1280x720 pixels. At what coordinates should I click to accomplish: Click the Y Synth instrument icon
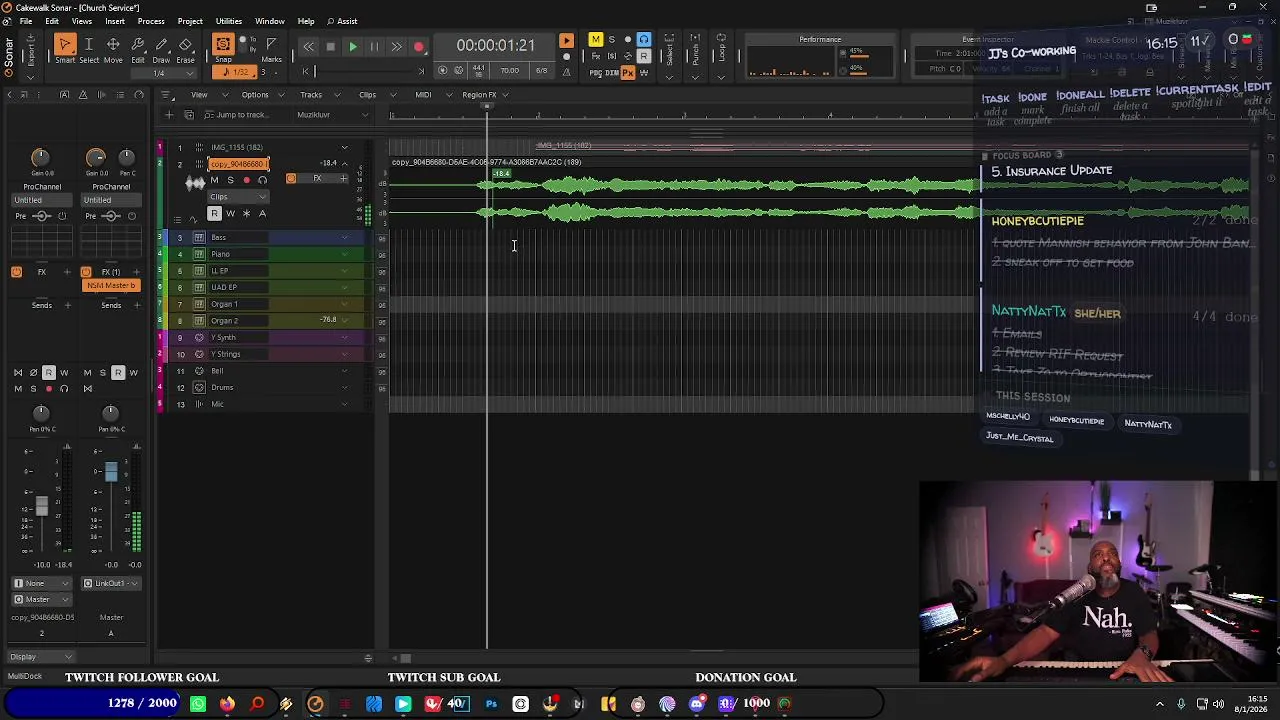199,338
